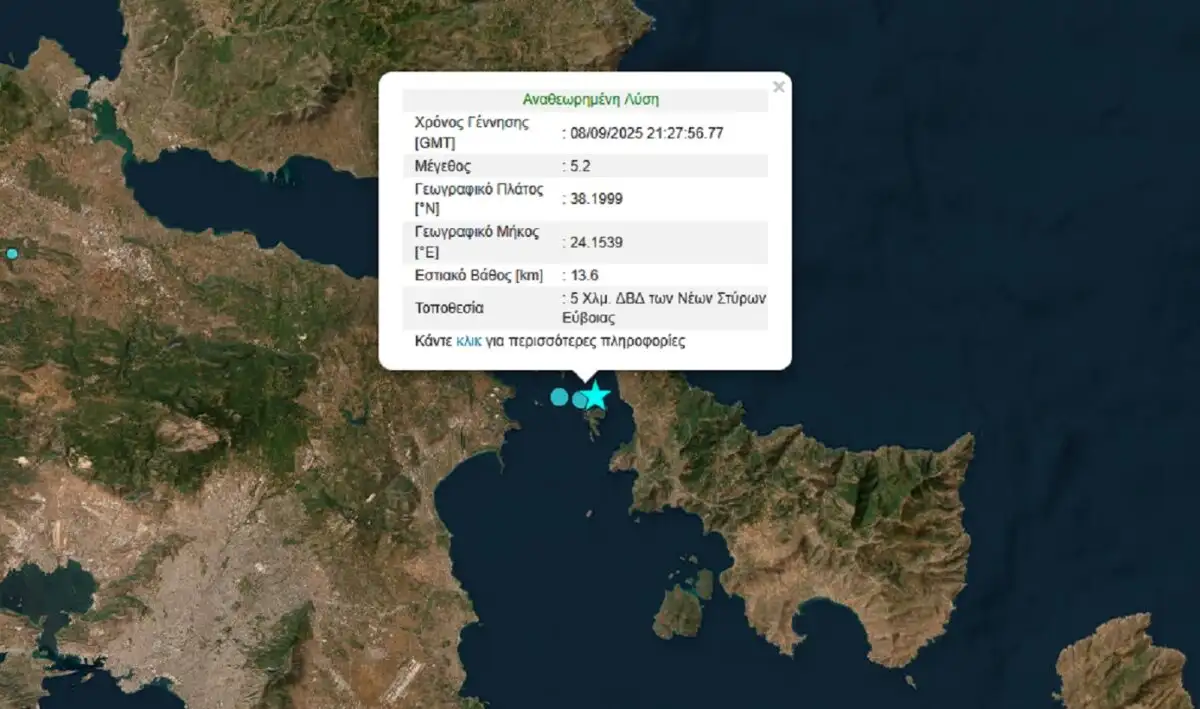This screenshot has width=1200, height=709.
Task: Click the small island south of Evia
Action: (x=685, y=605)
